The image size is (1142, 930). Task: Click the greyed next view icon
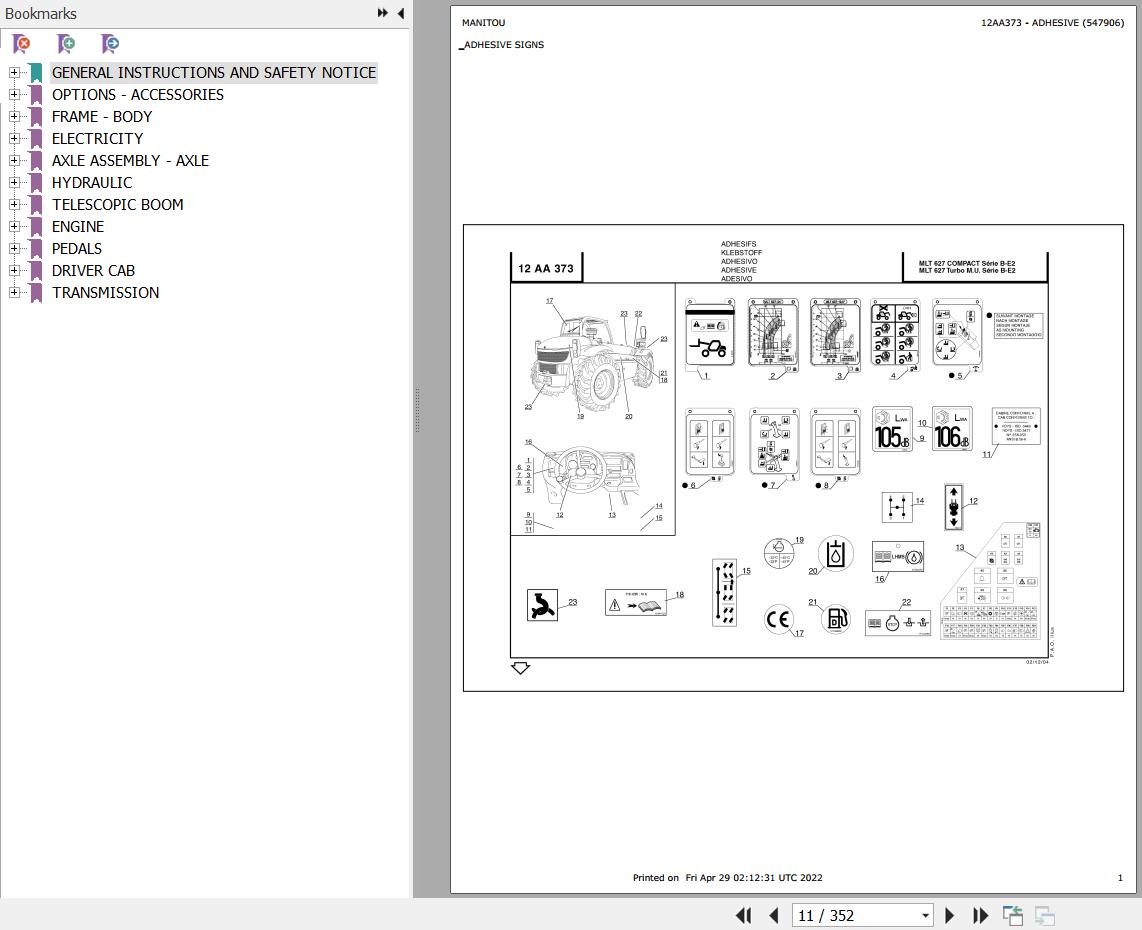click(x=1044, y=915)
